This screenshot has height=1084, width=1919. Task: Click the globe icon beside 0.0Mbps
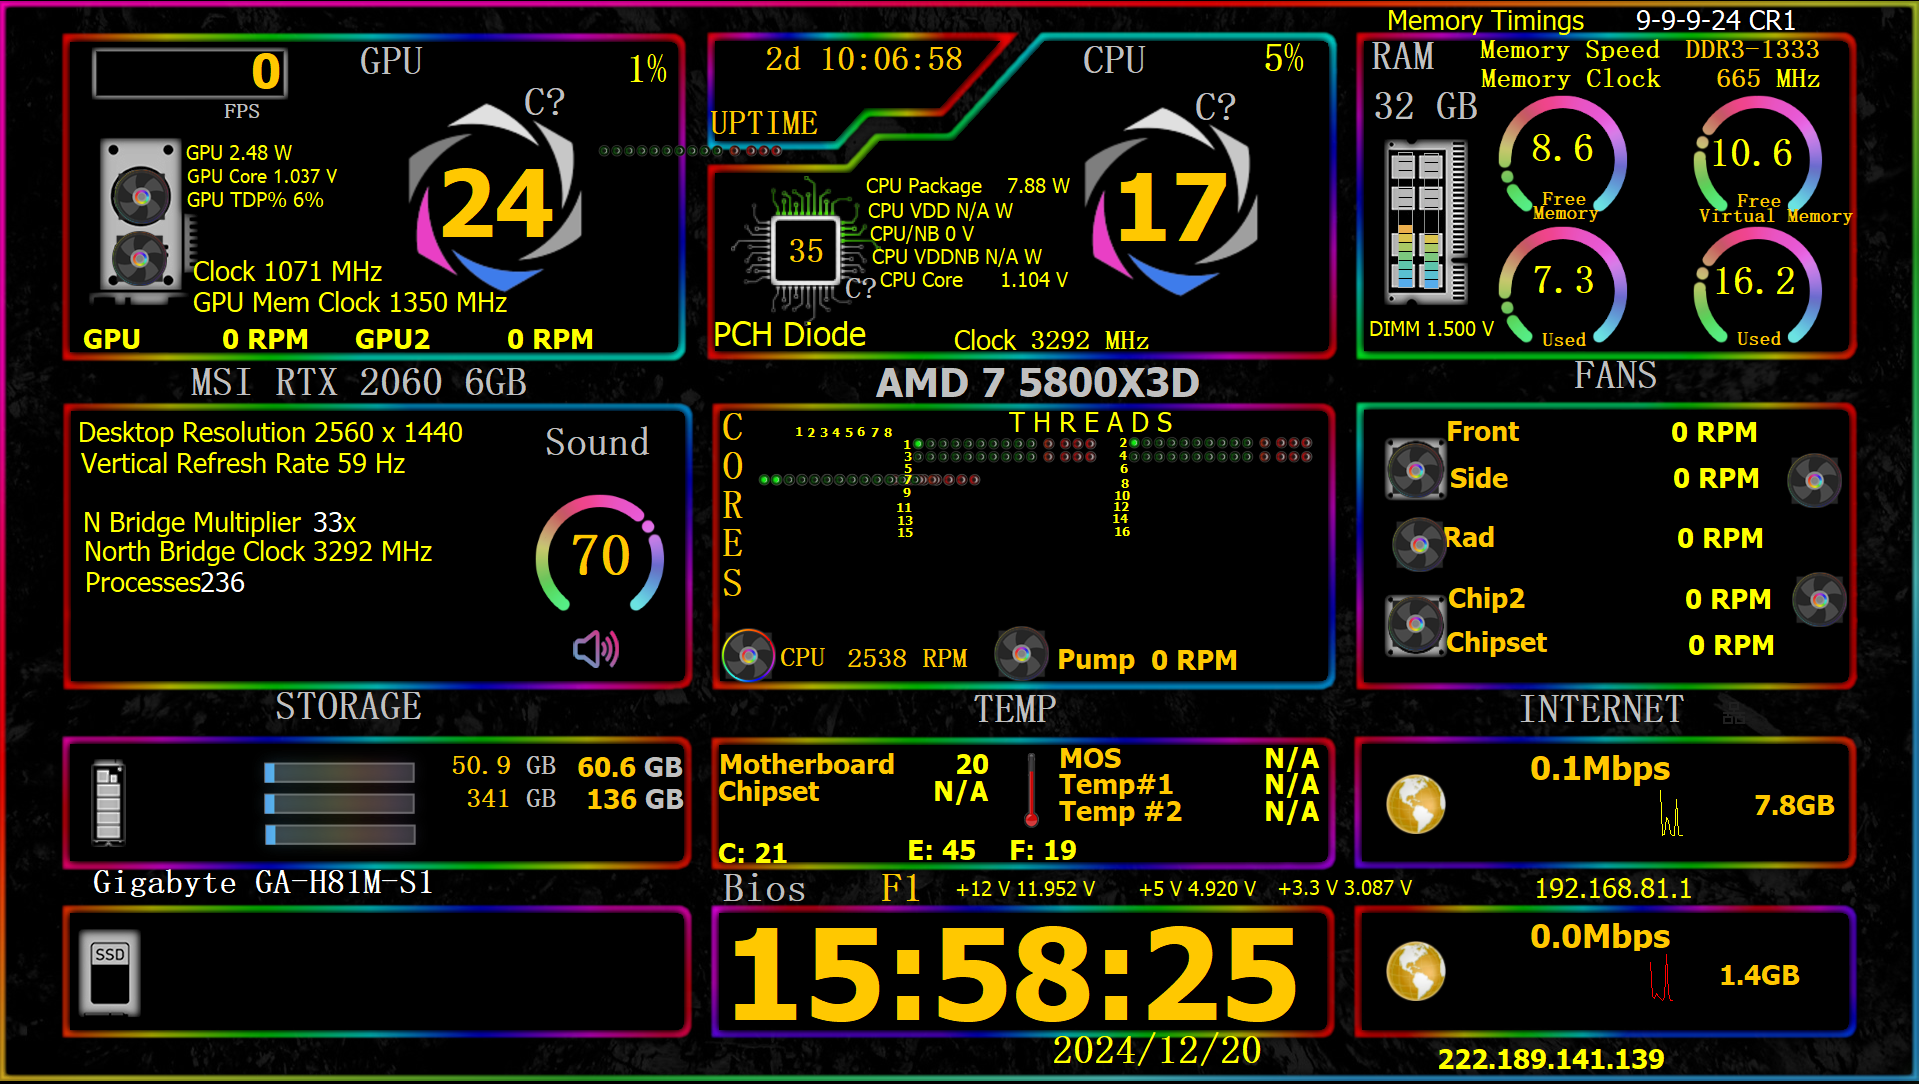(x=1415, y=971)
